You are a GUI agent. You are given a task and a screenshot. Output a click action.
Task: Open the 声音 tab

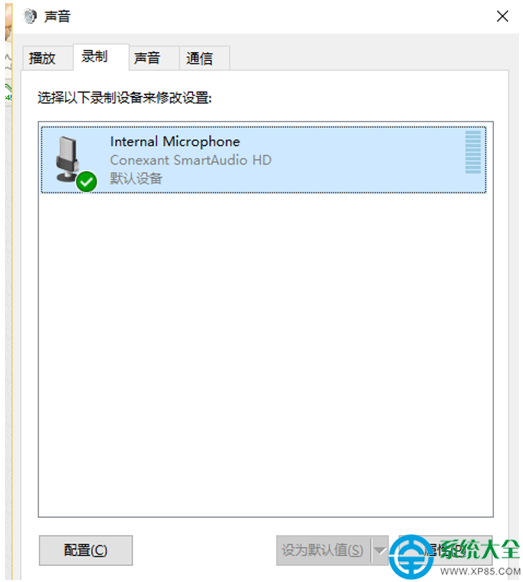147,58
